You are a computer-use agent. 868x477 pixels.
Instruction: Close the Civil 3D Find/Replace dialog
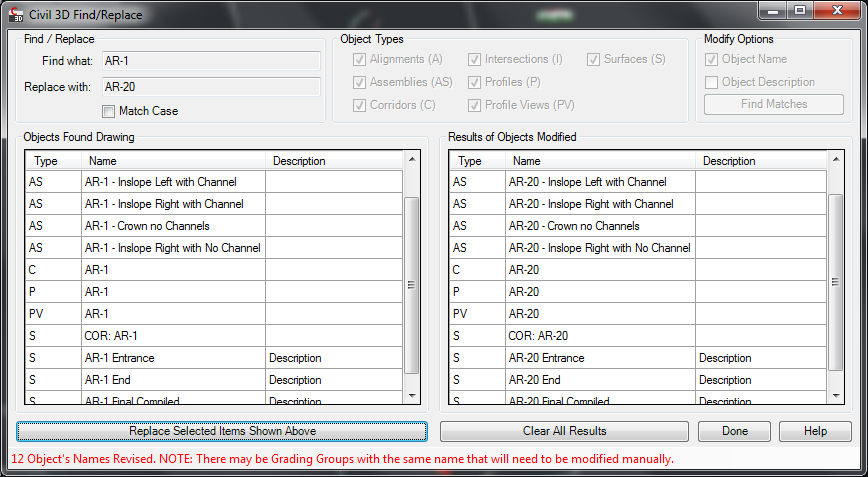pos(836,11)
